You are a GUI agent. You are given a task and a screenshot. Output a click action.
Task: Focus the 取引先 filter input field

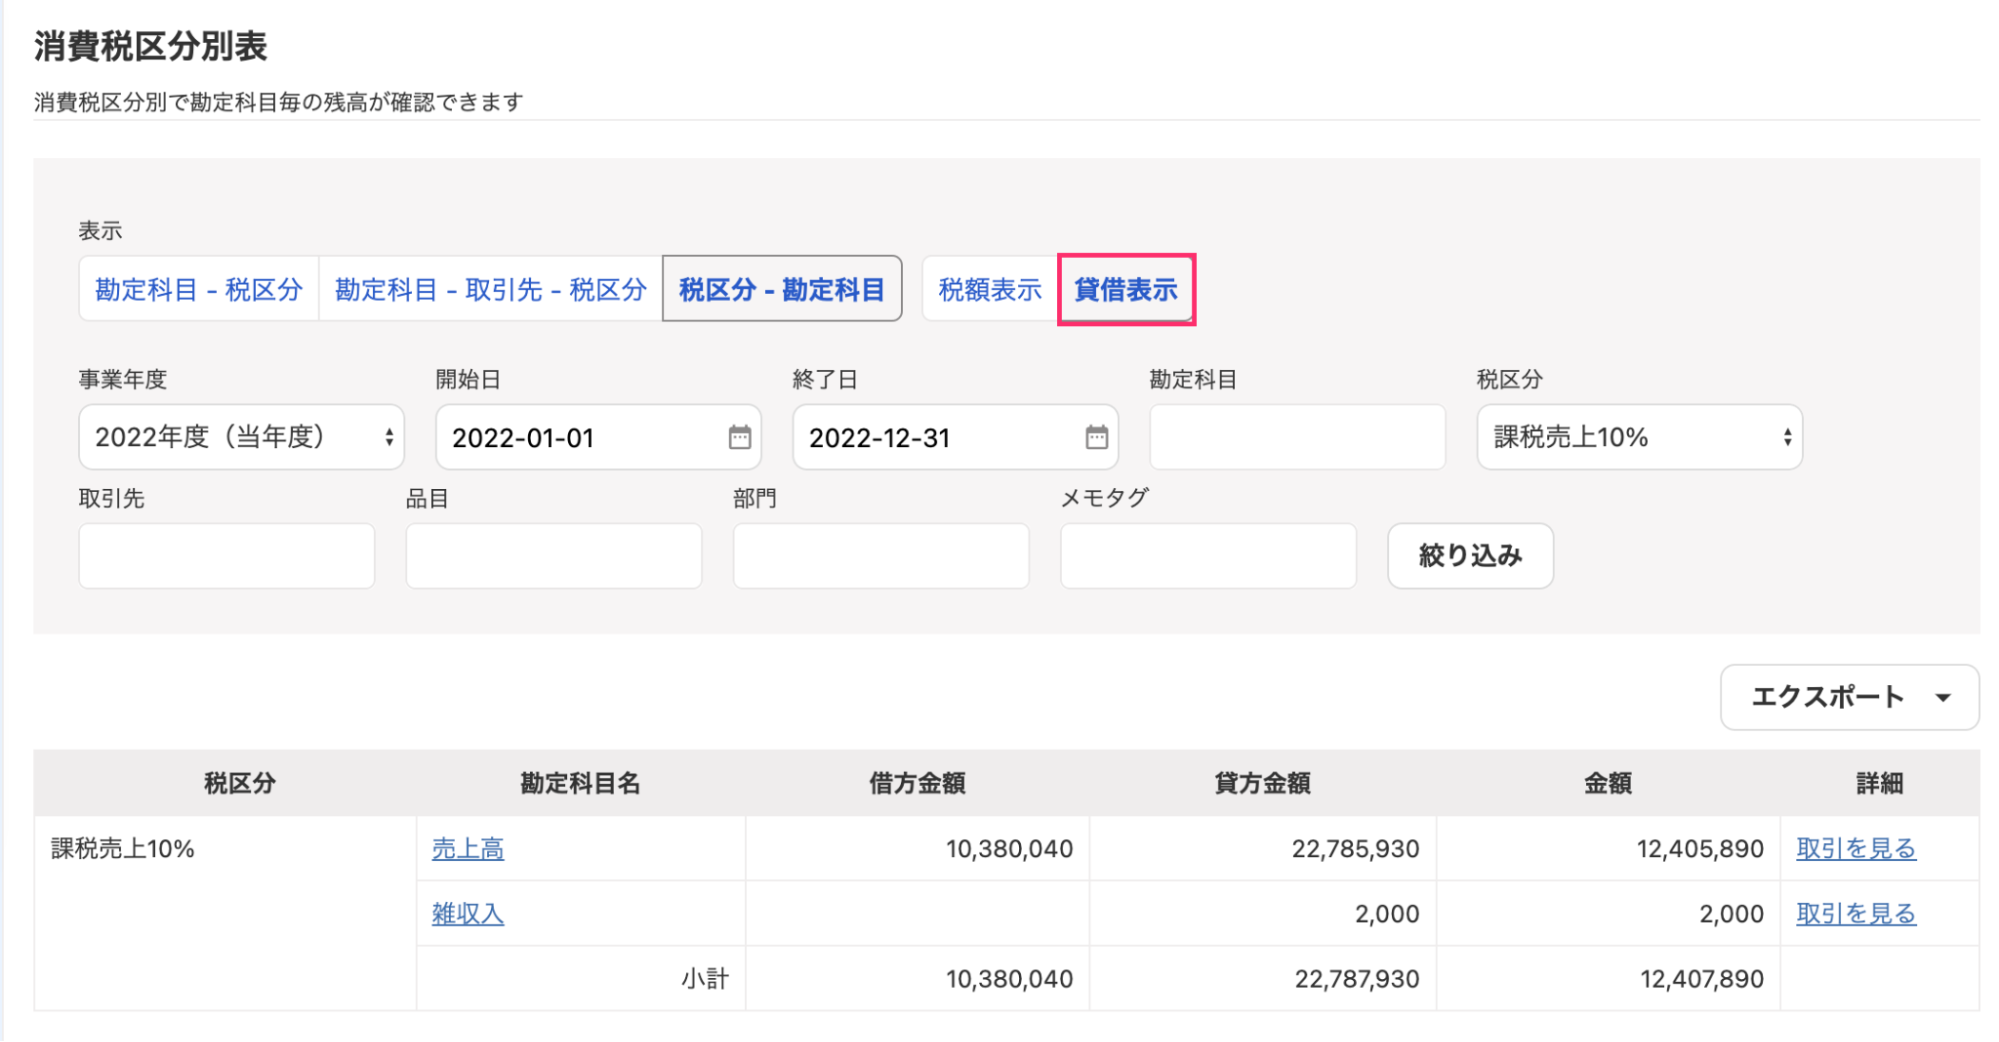click(227, 556)
